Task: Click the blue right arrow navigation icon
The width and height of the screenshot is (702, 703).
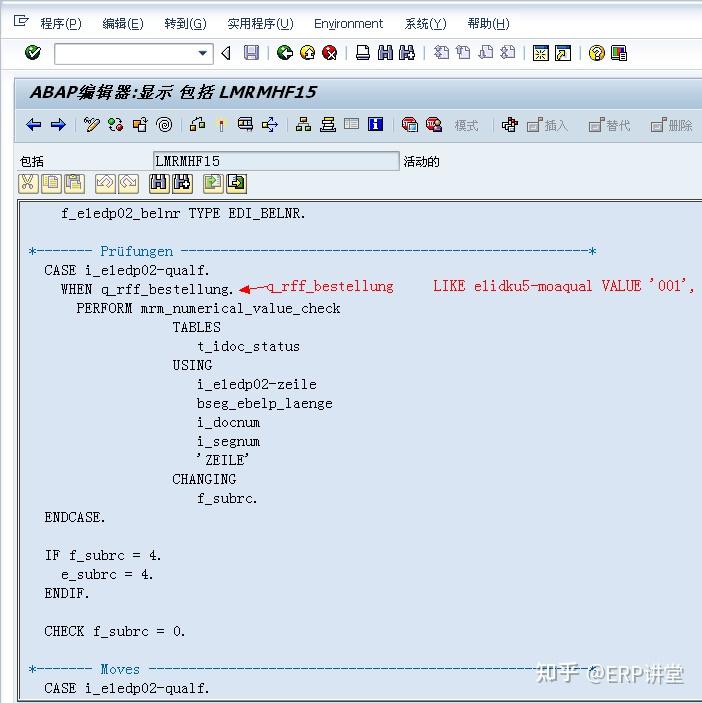Action: point(58,125)
